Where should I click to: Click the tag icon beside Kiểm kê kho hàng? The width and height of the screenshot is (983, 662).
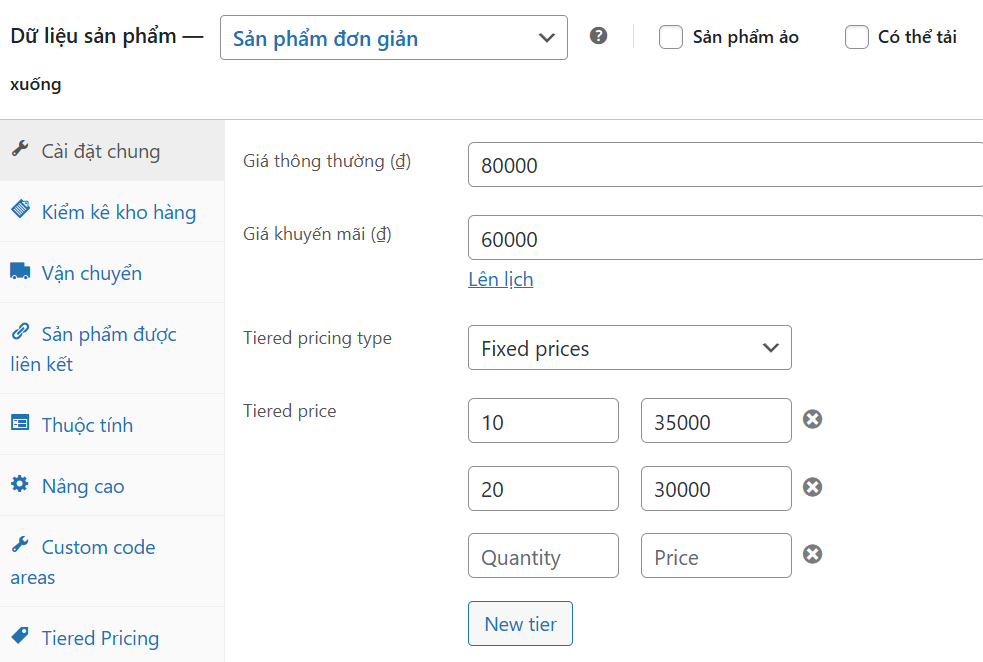tap(19, 211)
